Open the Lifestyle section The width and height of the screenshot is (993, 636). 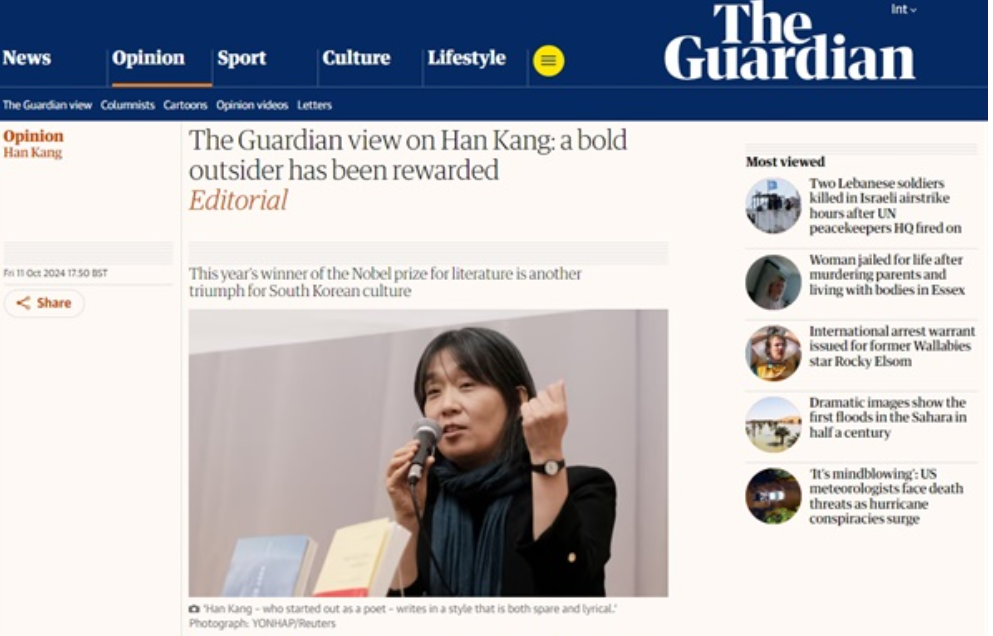467,58
